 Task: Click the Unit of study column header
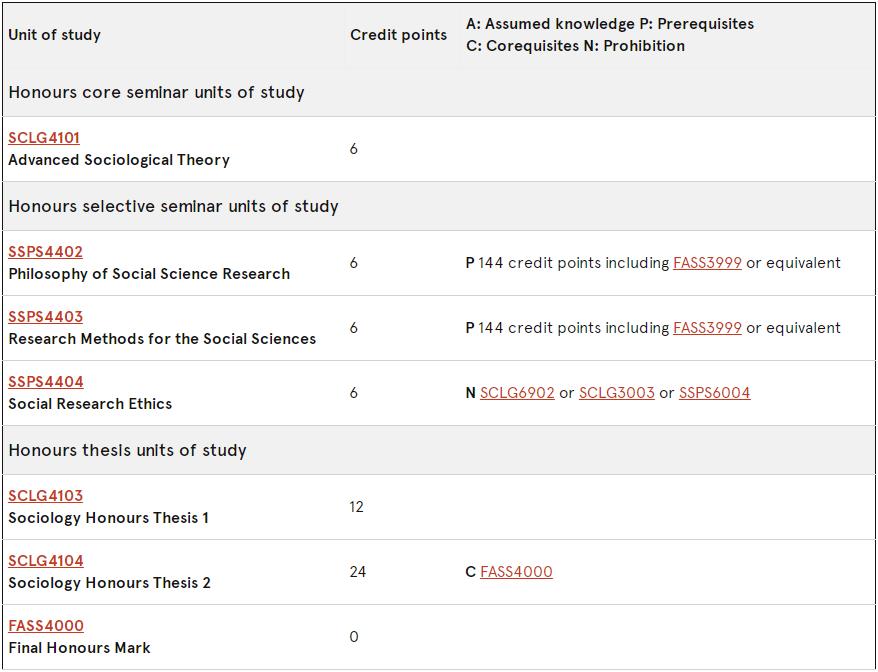point(54,35)
